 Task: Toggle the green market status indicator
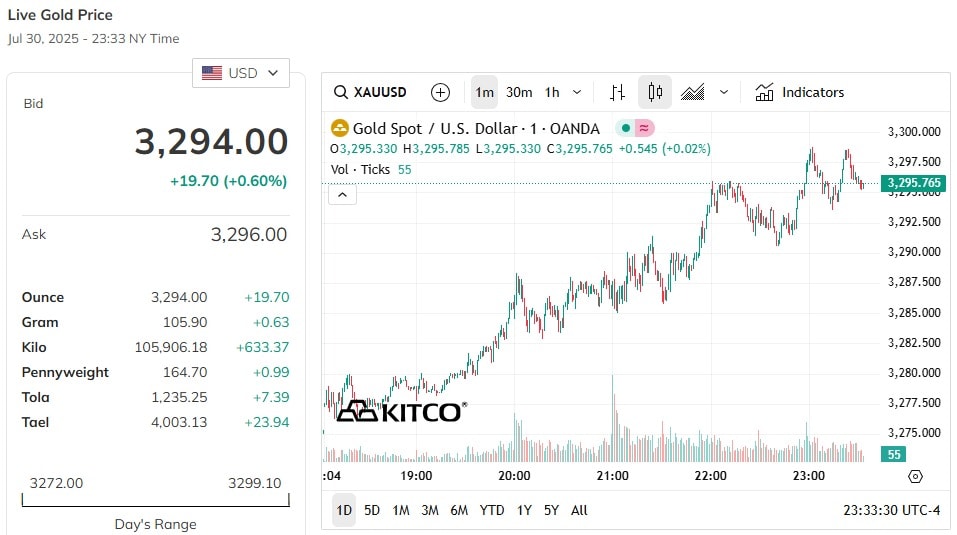pos(626,128)
